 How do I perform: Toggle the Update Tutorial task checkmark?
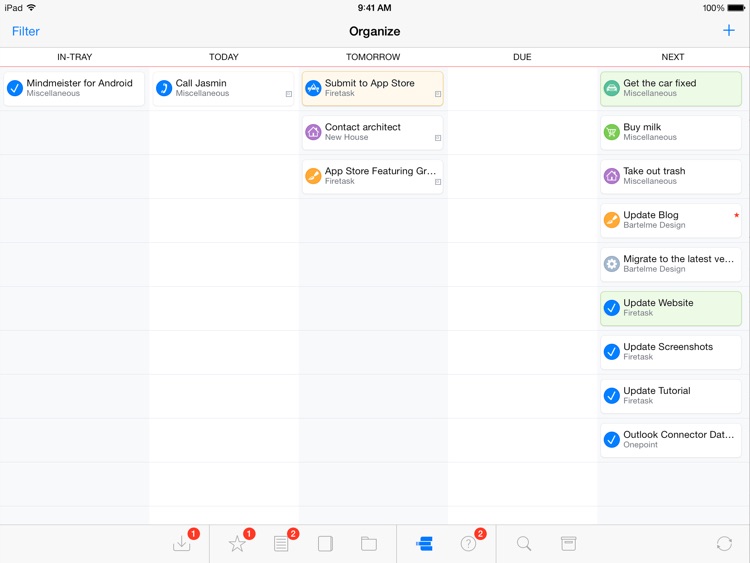coord(612,396)
